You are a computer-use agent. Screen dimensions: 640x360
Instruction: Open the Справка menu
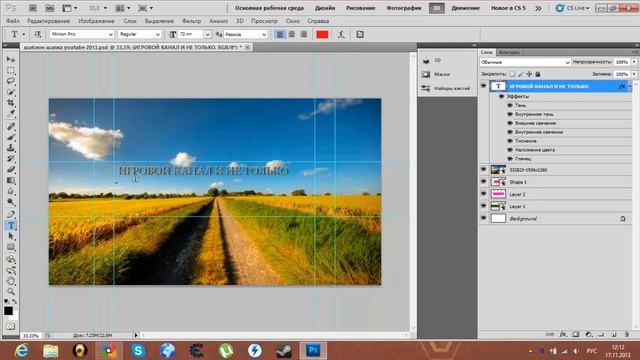pos(318,21)
